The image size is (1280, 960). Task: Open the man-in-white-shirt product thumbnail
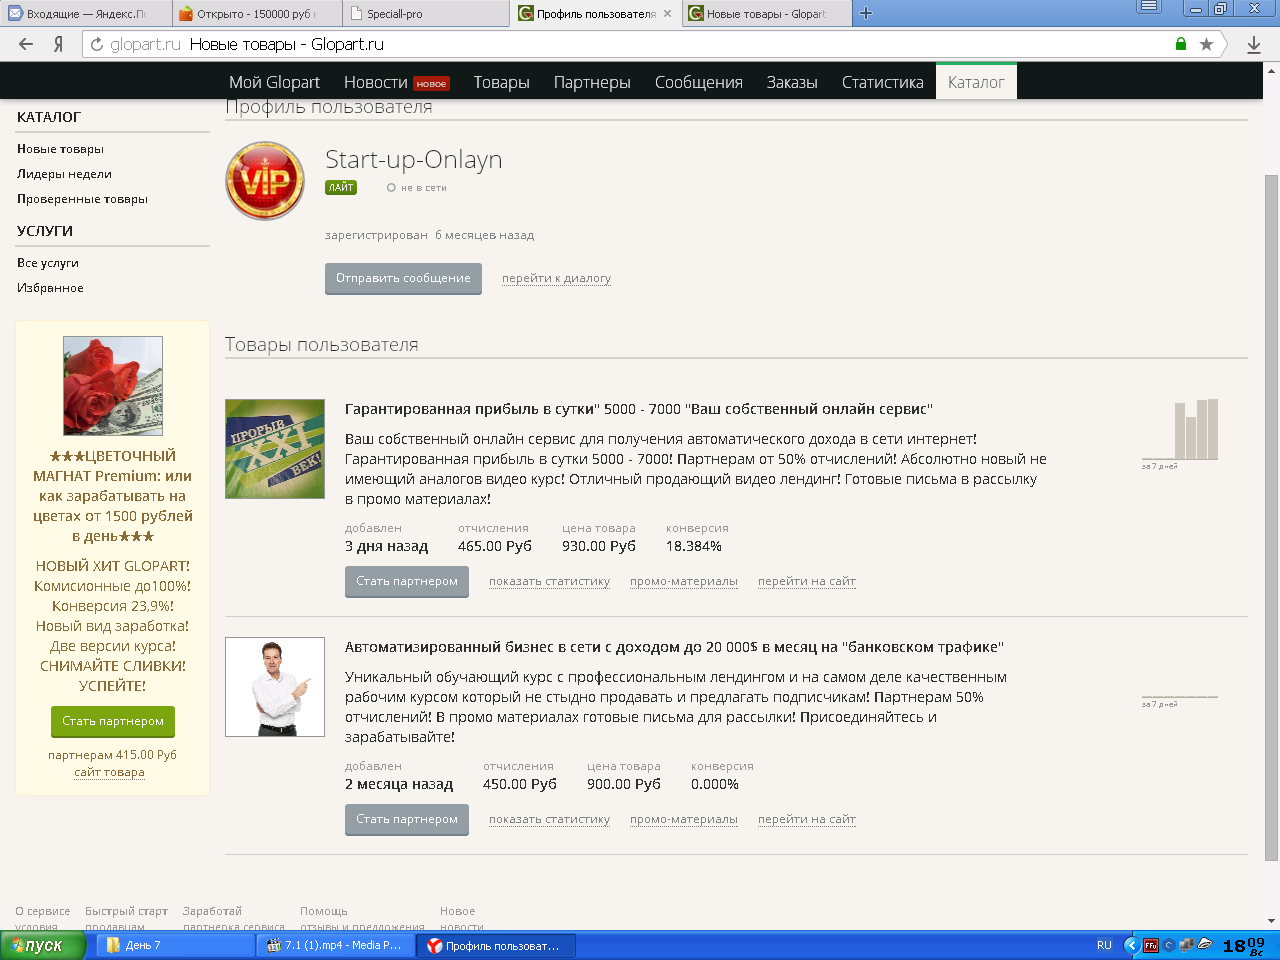[275, 687]
